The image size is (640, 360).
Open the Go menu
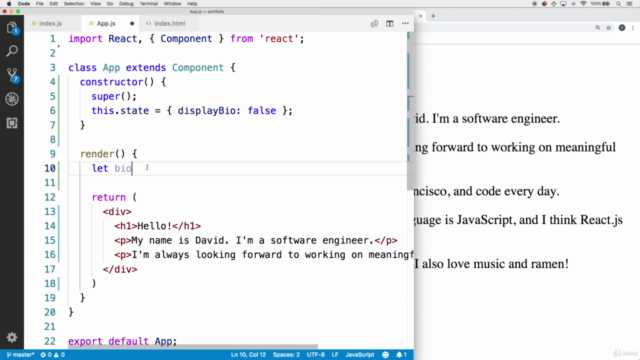110,4
